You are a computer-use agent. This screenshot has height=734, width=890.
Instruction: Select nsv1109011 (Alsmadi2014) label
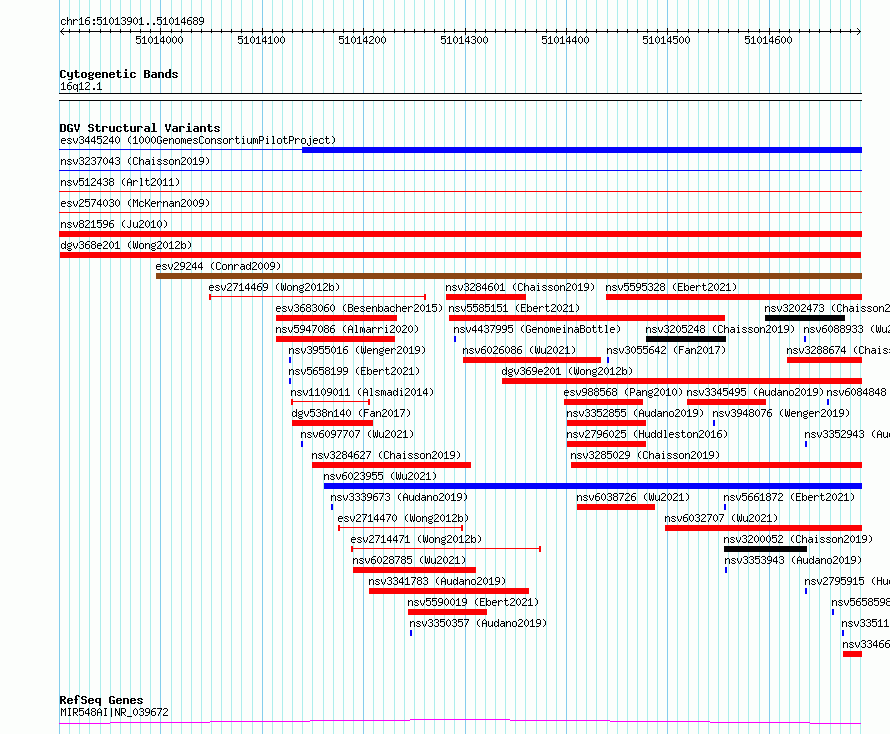(x=362, y=392)
